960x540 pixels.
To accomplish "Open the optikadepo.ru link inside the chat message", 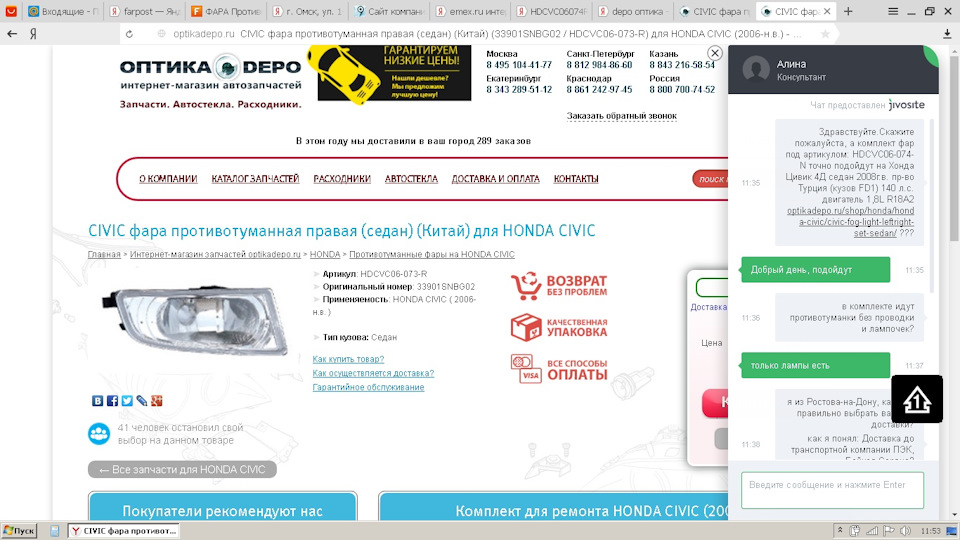I will point(850,222).
